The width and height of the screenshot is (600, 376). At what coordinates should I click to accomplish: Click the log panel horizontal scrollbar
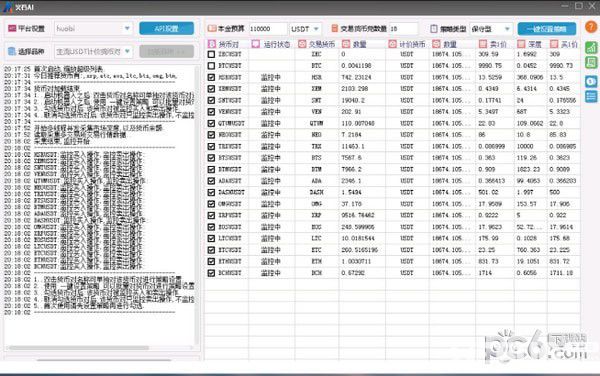(x=79, y=348)
